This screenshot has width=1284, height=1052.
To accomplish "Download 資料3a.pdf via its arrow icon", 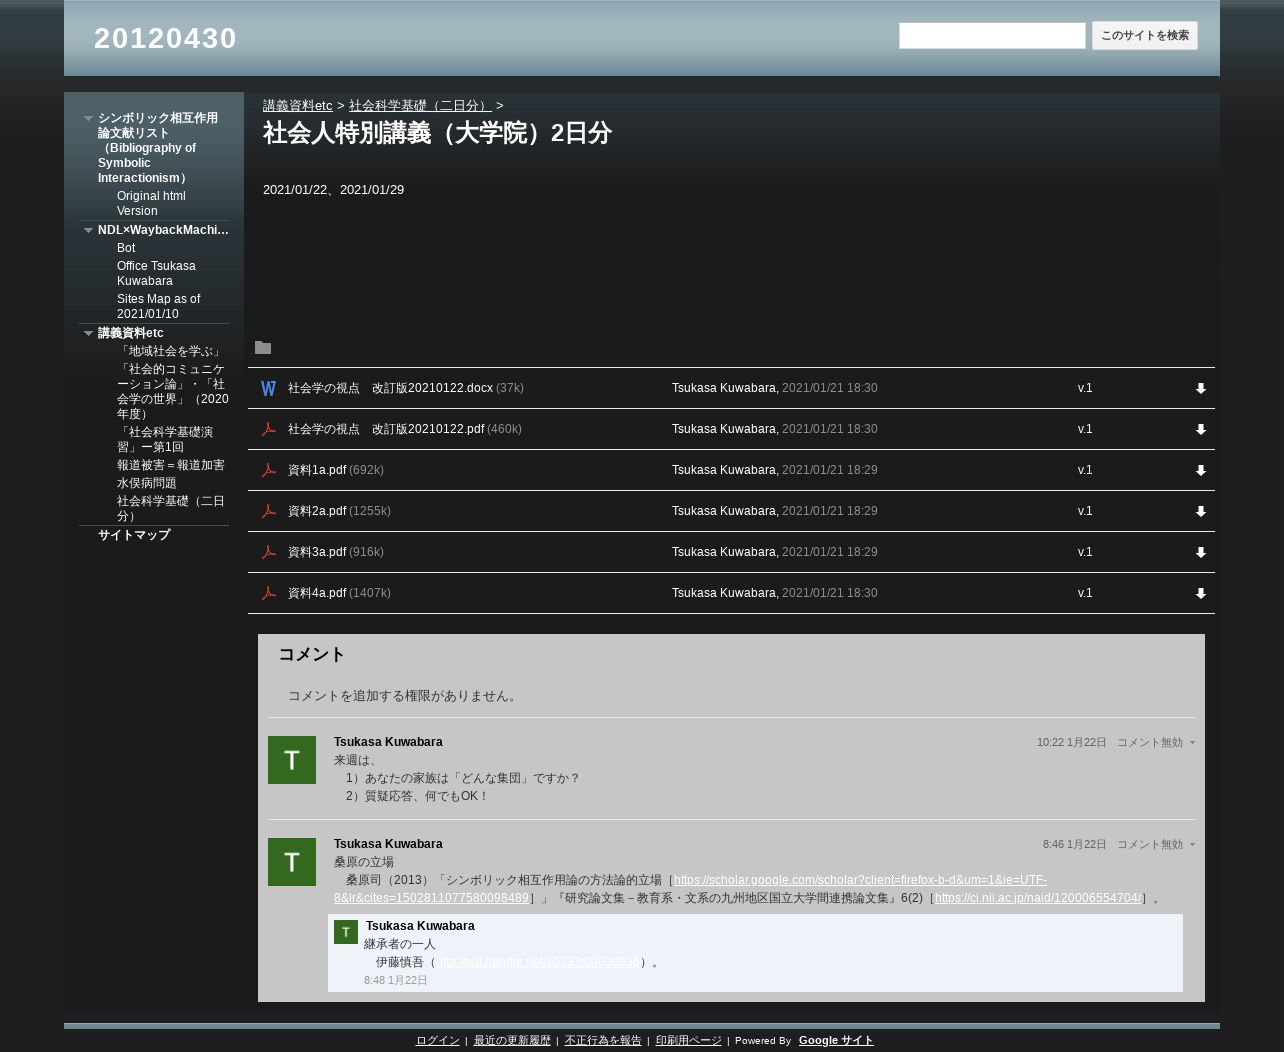I will point(1201,553).
